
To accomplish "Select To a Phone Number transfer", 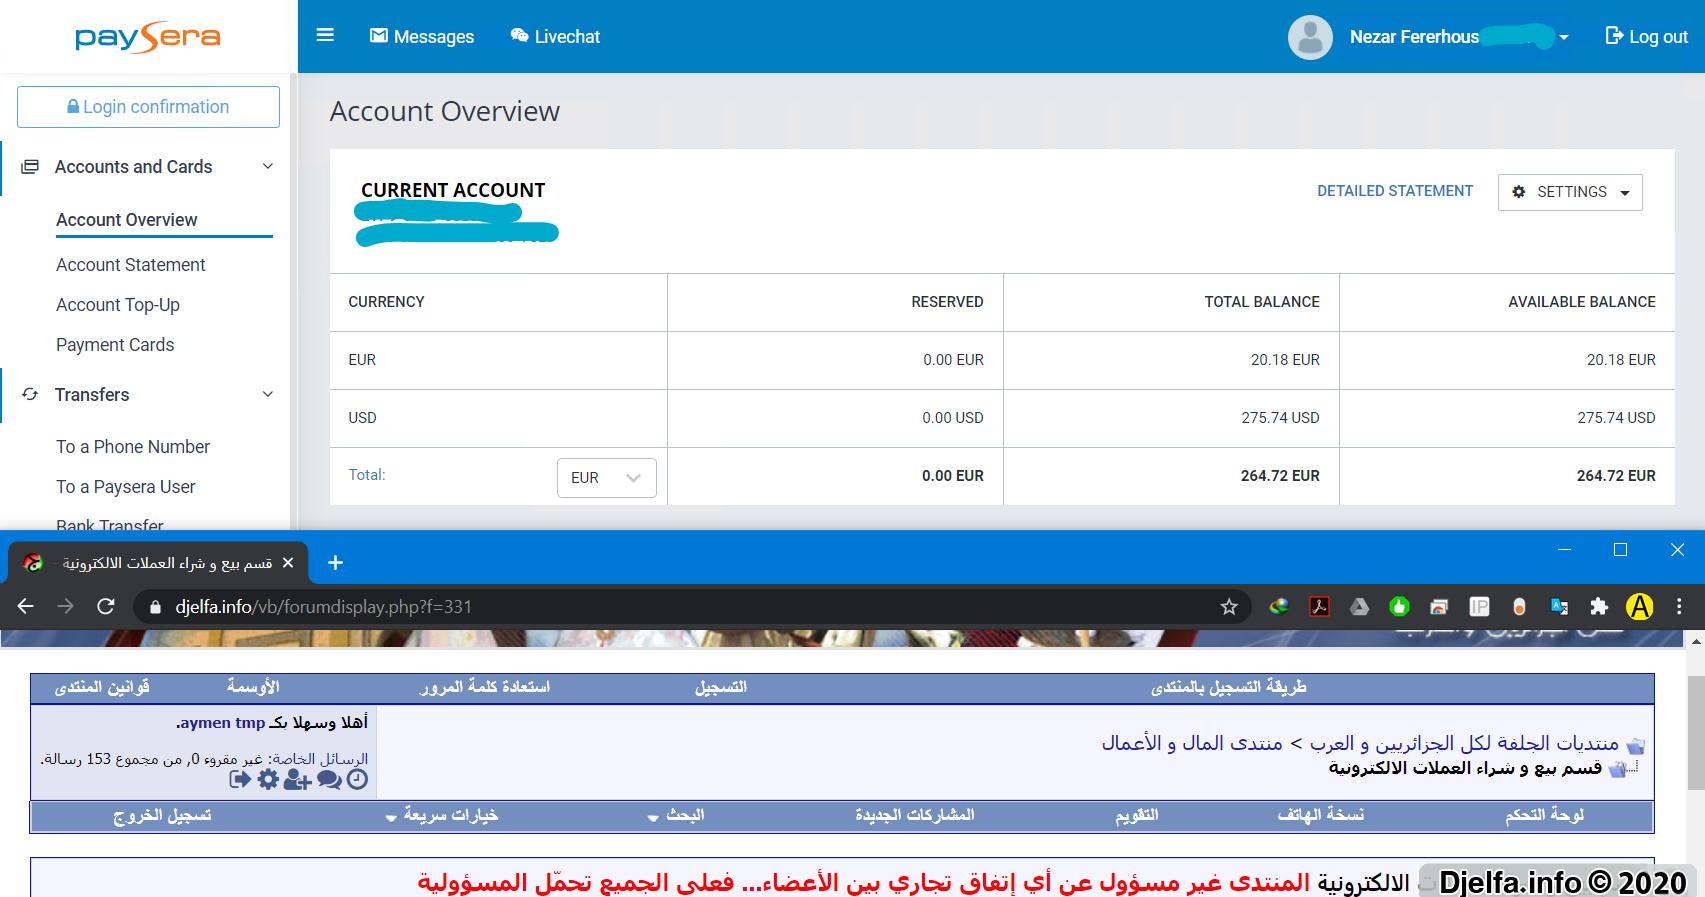I will pos(133,447).
